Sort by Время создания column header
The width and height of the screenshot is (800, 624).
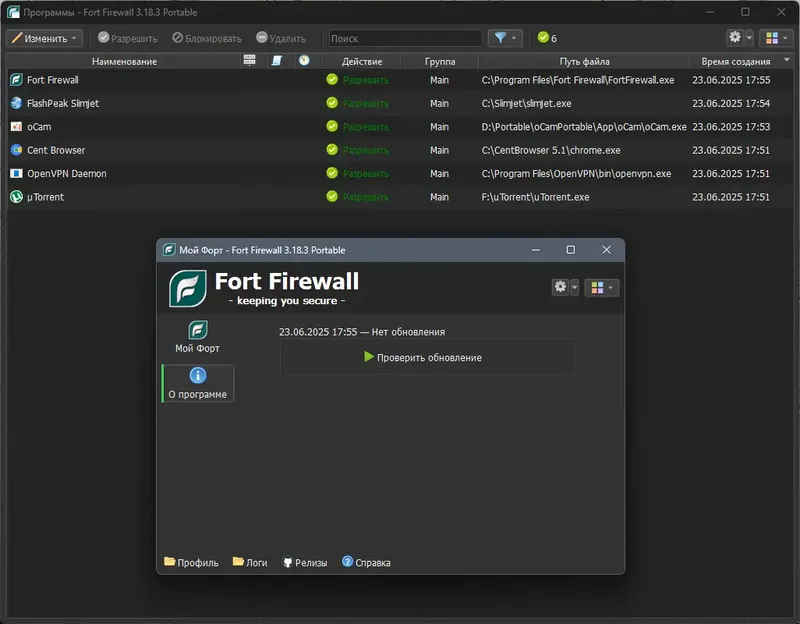point(735,61)
